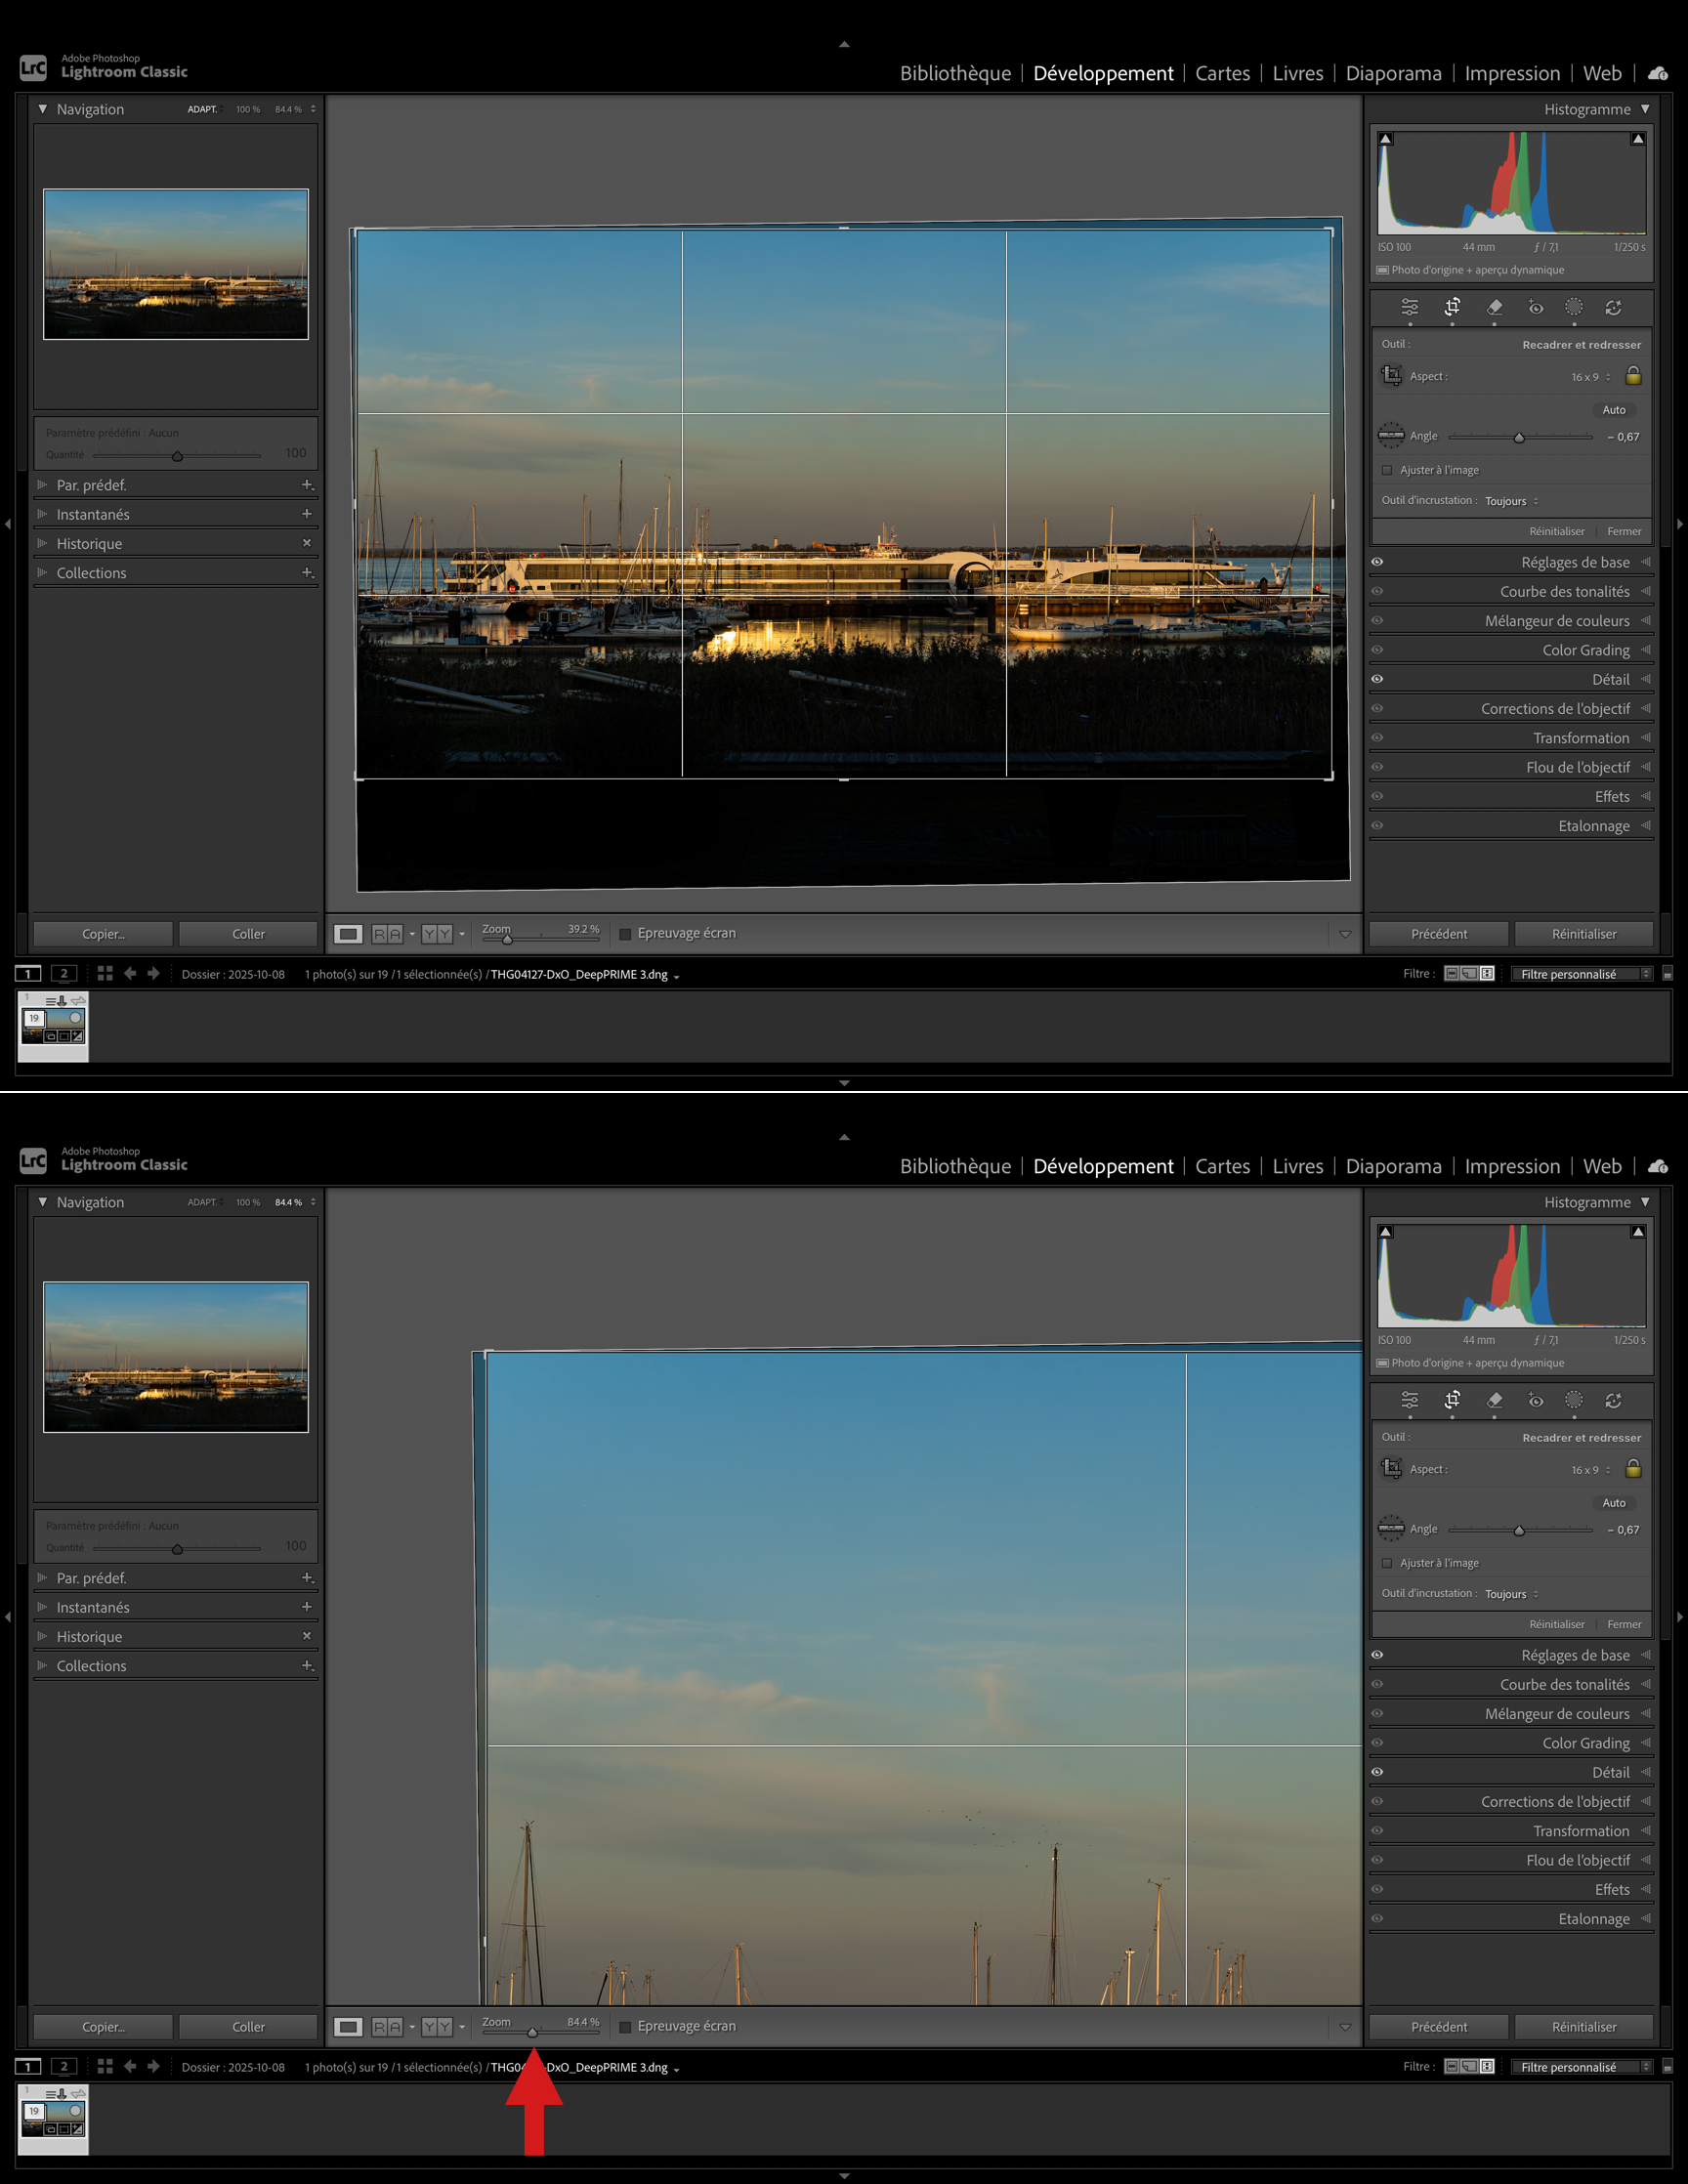Click the 'Précédent' button in lower window
Image resolution: width=1688 pixels, height=2184 pixels.
(1438, 2027)
